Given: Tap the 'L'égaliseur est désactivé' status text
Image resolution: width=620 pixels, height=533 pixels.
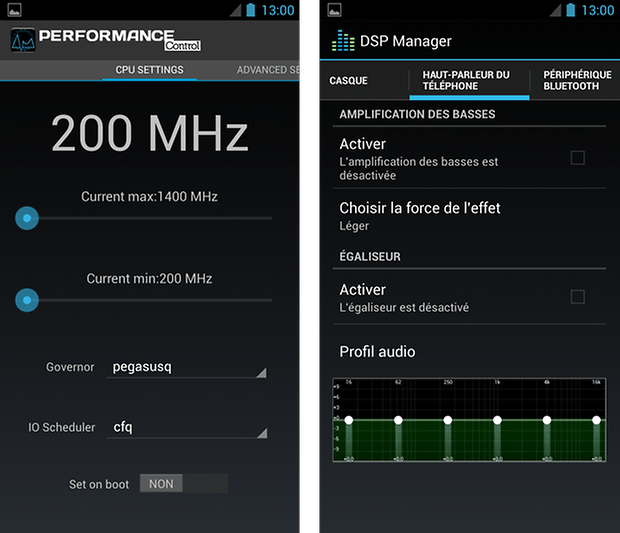Looking at the screenshot, I should tap(404, 308).
